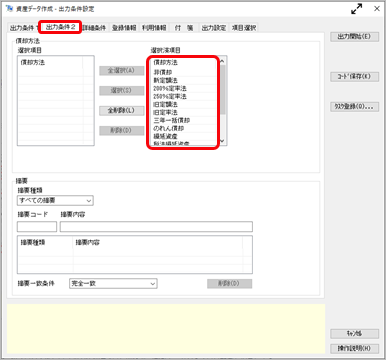Click 削除(D) button in 摘要 section
The width and height of the screenshot is (386, 360).
point(229,283)
